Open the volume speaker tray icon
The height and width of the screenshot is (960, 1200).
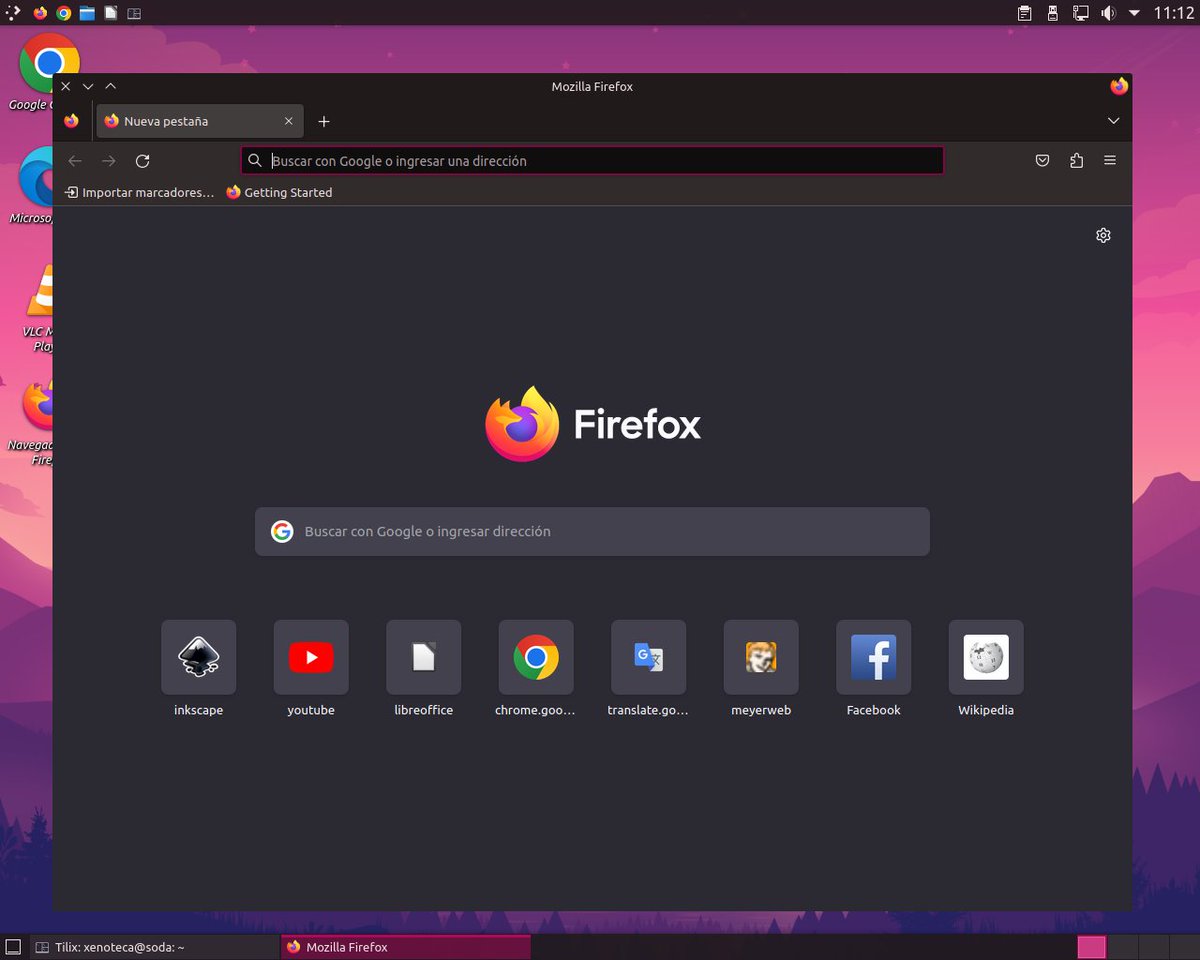coord(1108,13)
